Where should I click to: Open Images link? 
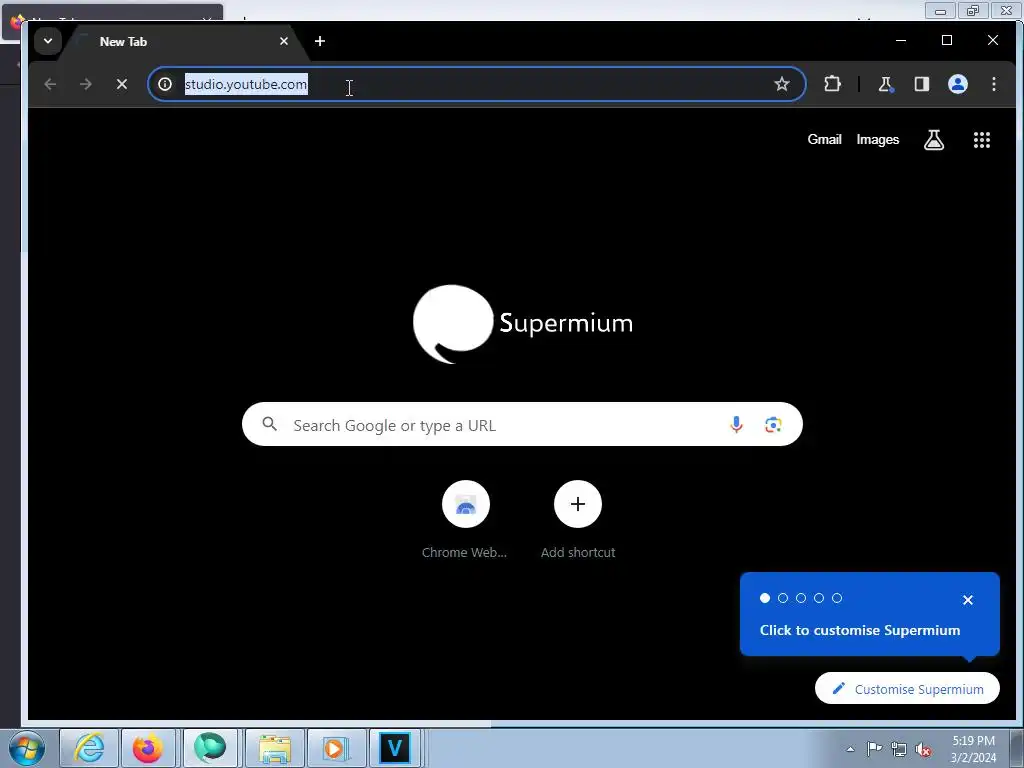(x=878, y=140)
